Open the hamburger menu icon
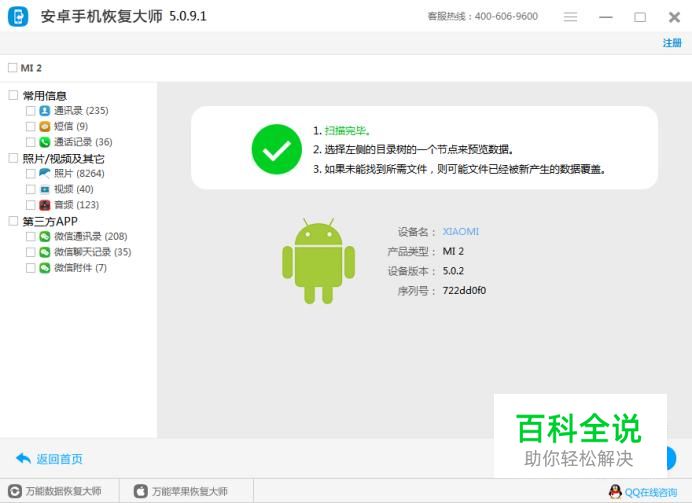The width and height of the screenshot is (692, 503). click(x=570, y=17)
